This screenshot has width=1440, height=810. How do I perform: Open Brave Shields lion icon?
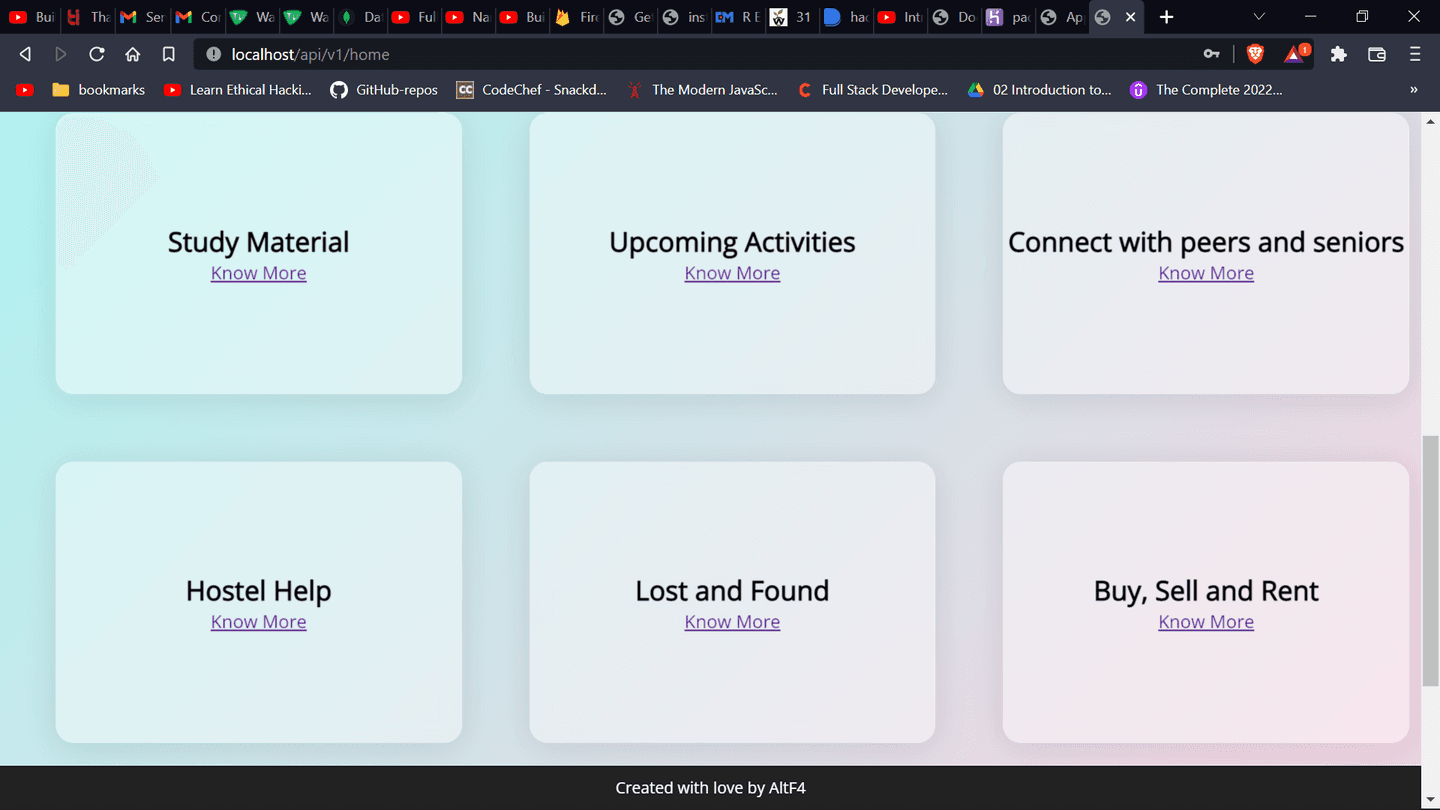pos(1256,54)
